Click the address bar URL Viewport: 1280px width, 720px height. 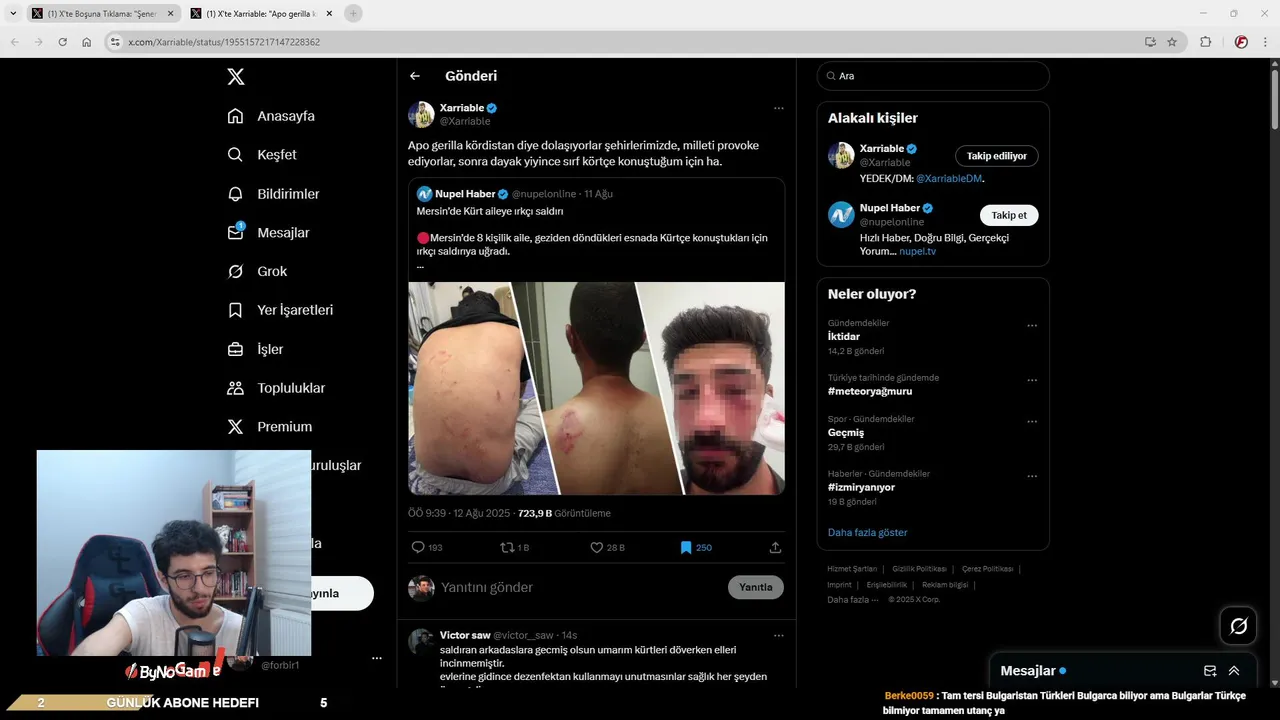coord(223,42)
